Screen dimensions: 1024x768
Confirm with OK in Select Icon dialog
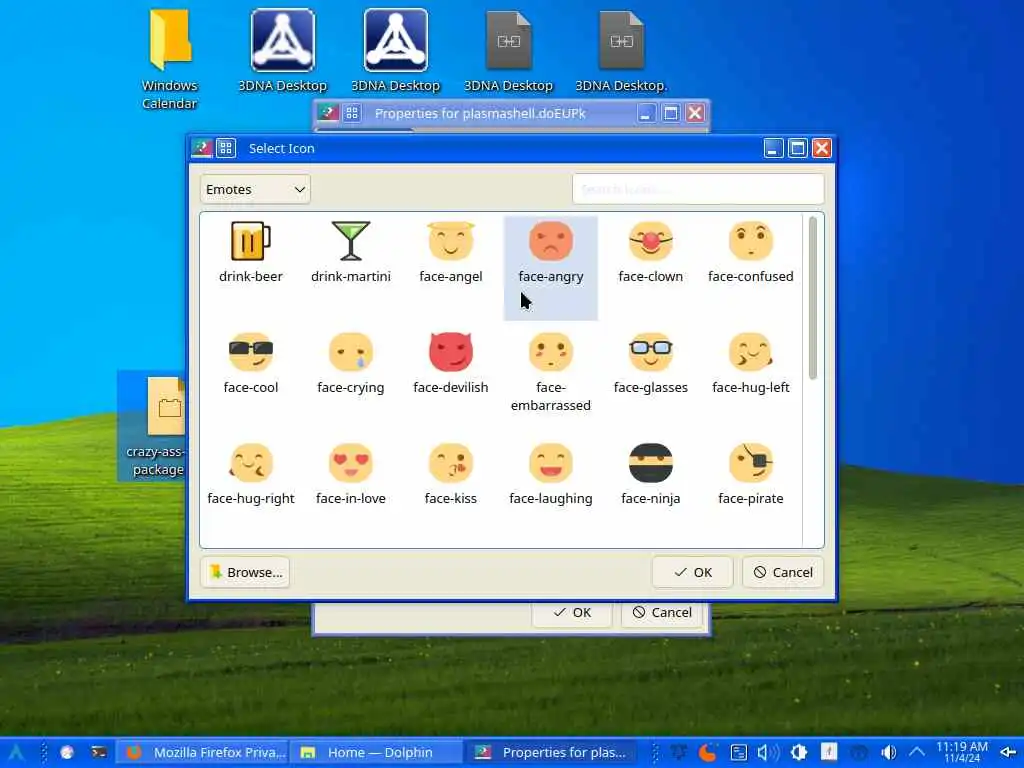pos(692,572)
